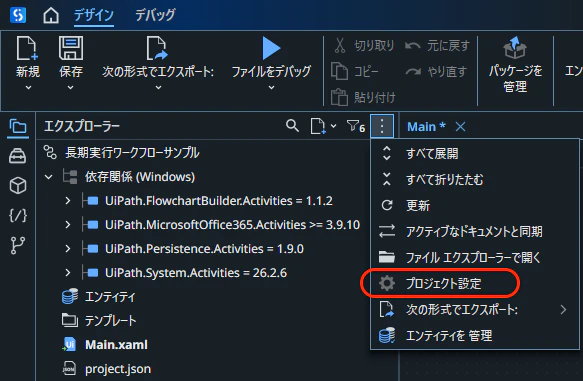Open the Home backstage icon

(x=51, y=16)
